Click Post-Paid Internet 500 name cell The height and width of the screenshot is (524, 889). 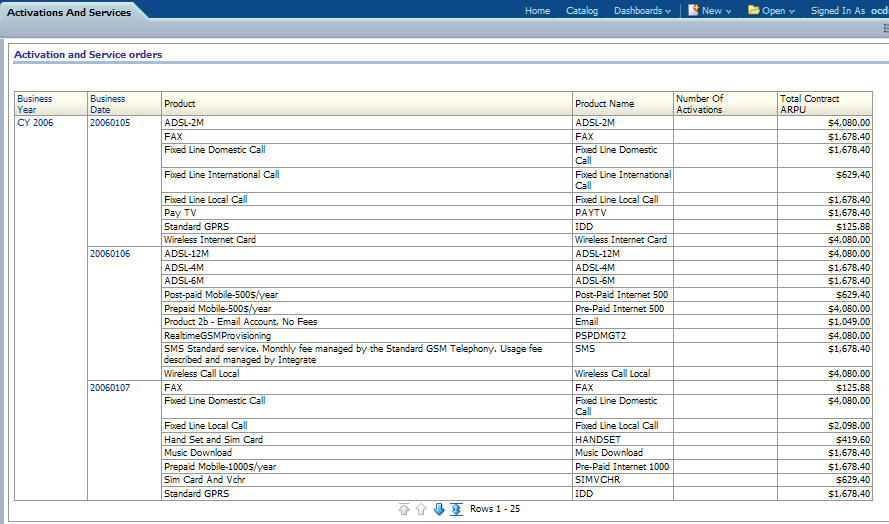623,294
